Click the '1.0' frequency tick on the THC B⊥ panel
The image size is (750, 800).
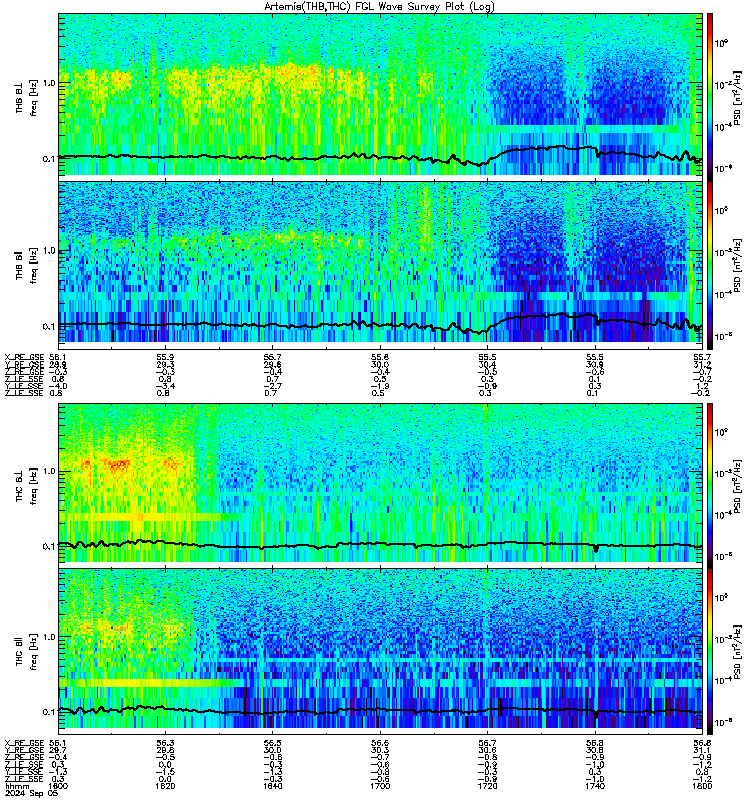point(49,471)
